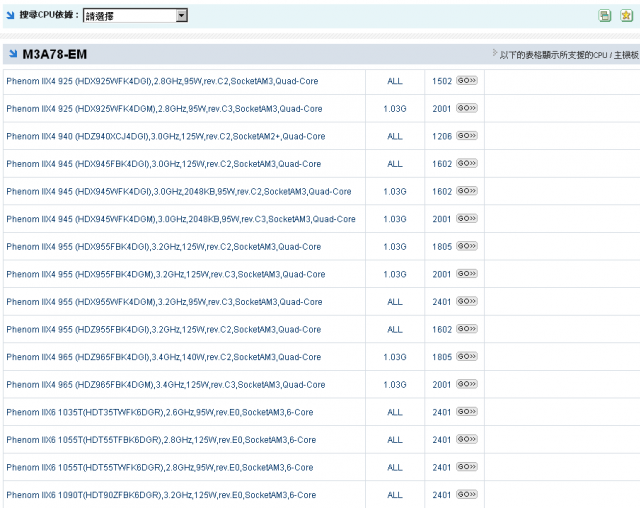
Task: Select PCB value 1.03G for HDX925WFK4DGM row
Action: pos(395,109)
